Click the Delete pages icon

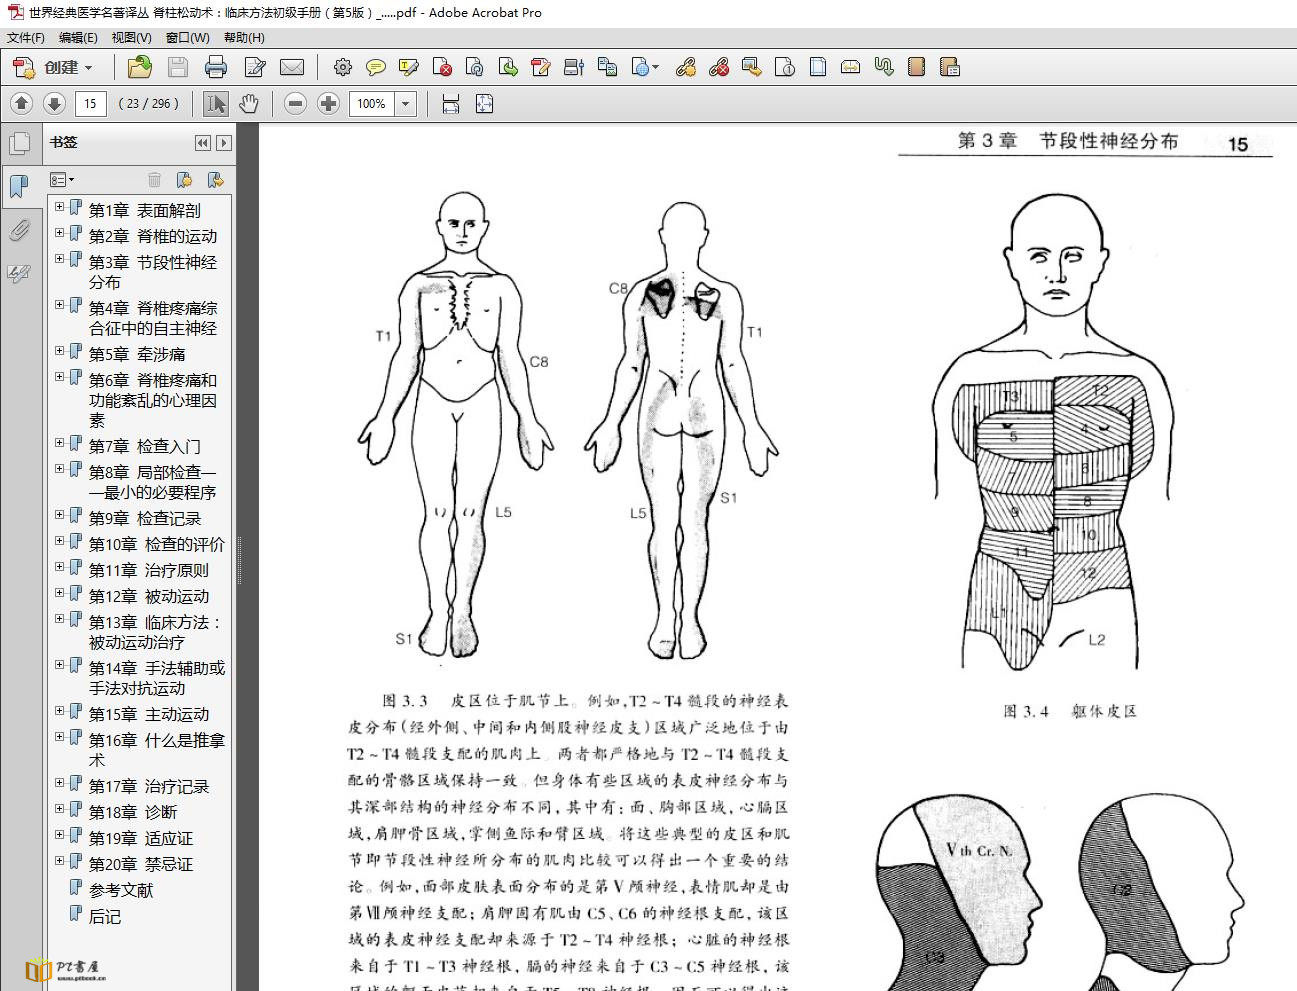click(442, 68)
